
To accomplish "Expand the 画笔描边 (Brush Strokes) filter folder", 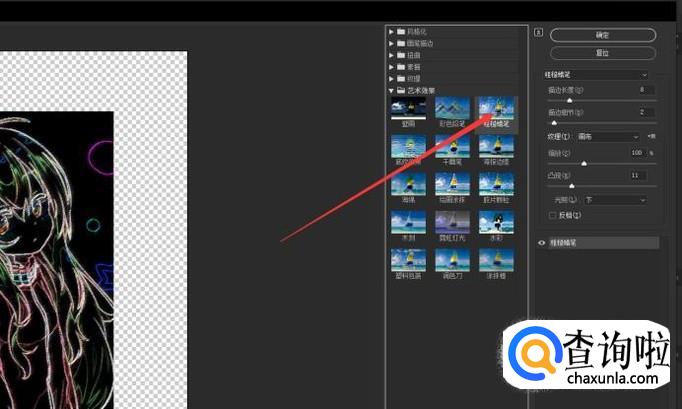I will (x=391, y=44).
